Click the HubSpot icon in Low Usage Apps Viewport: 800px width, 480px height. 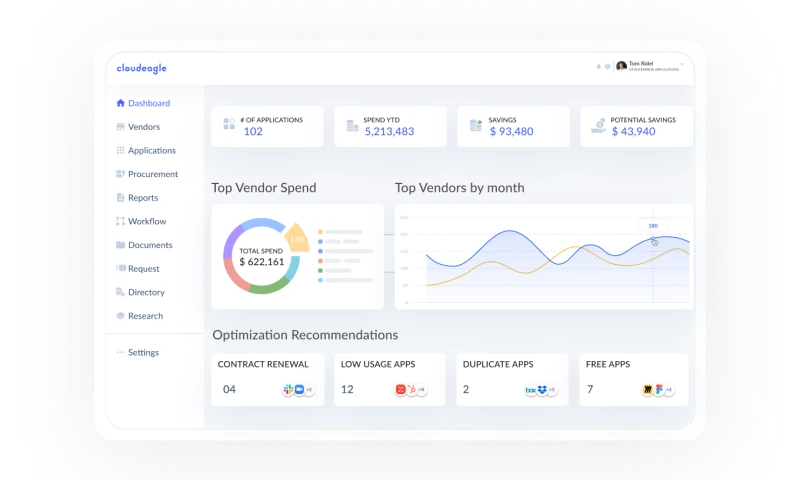[411, 389]
